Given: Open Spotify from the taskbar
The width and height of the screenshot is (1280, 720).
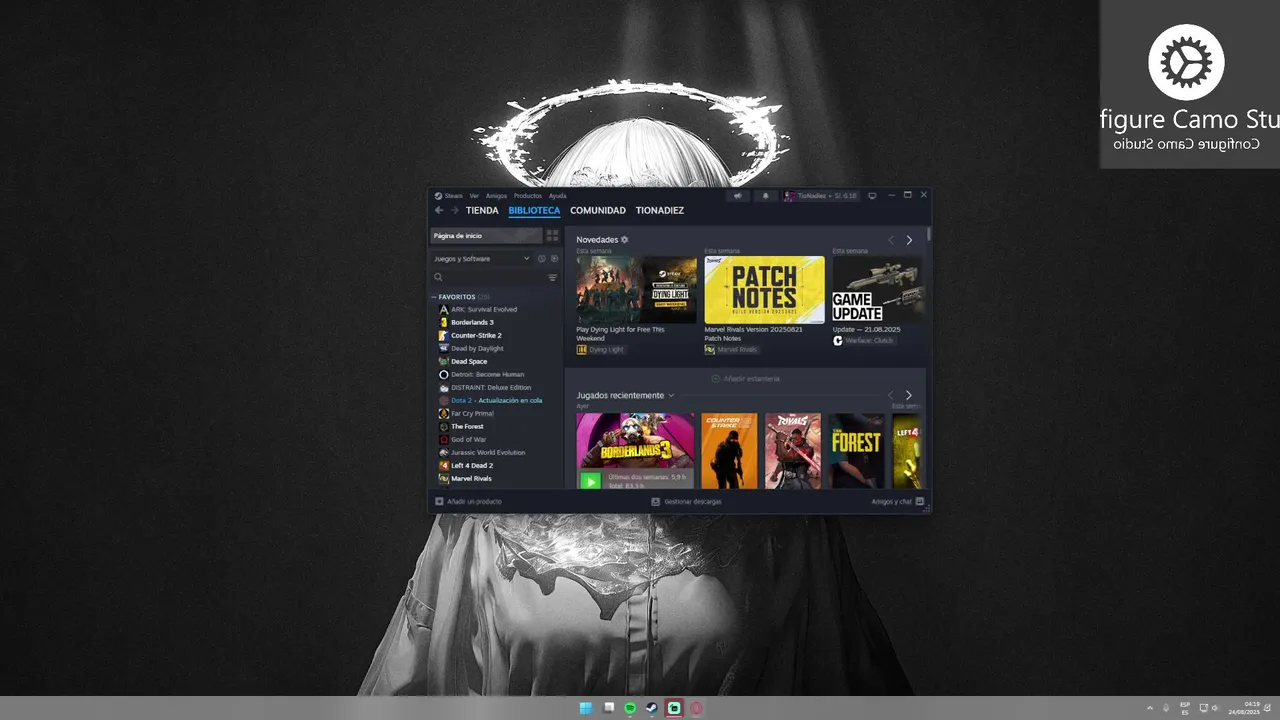Looking at the screenshot, I should click(x=630, y=708).
